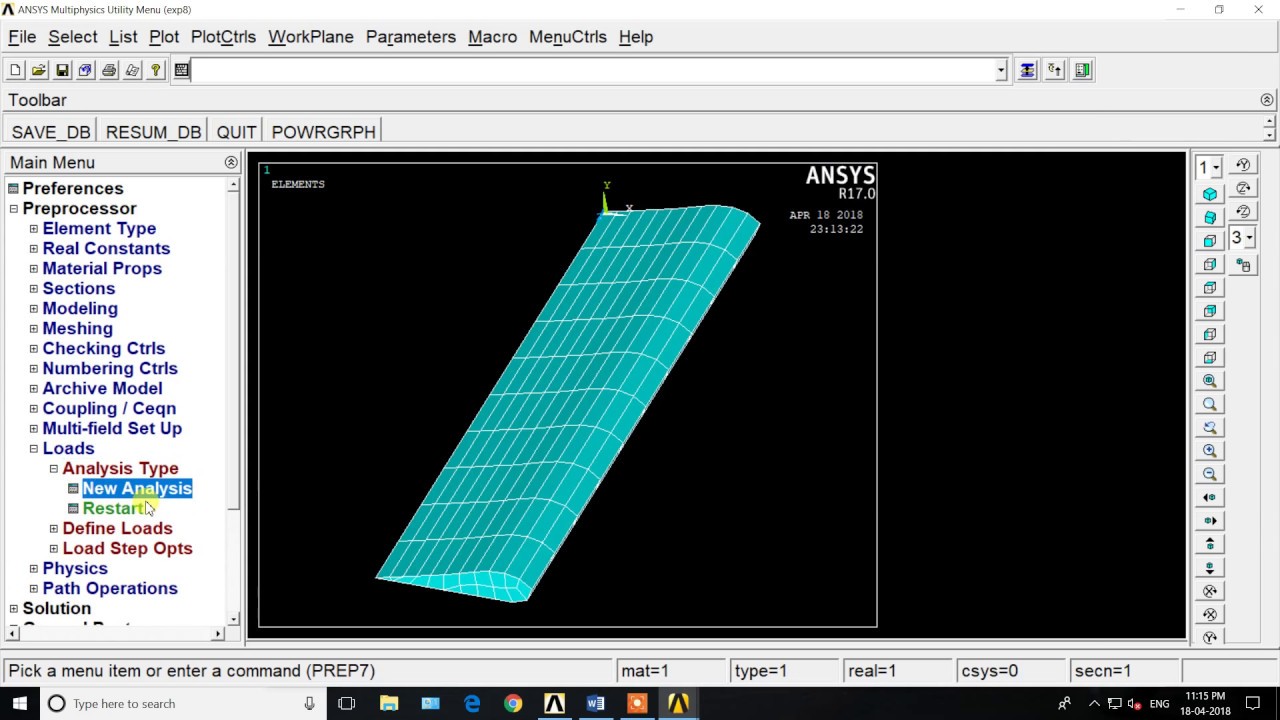1280x720 pixels.
Task: Expand the Define Loads node
Action: (x=54, y=529)
